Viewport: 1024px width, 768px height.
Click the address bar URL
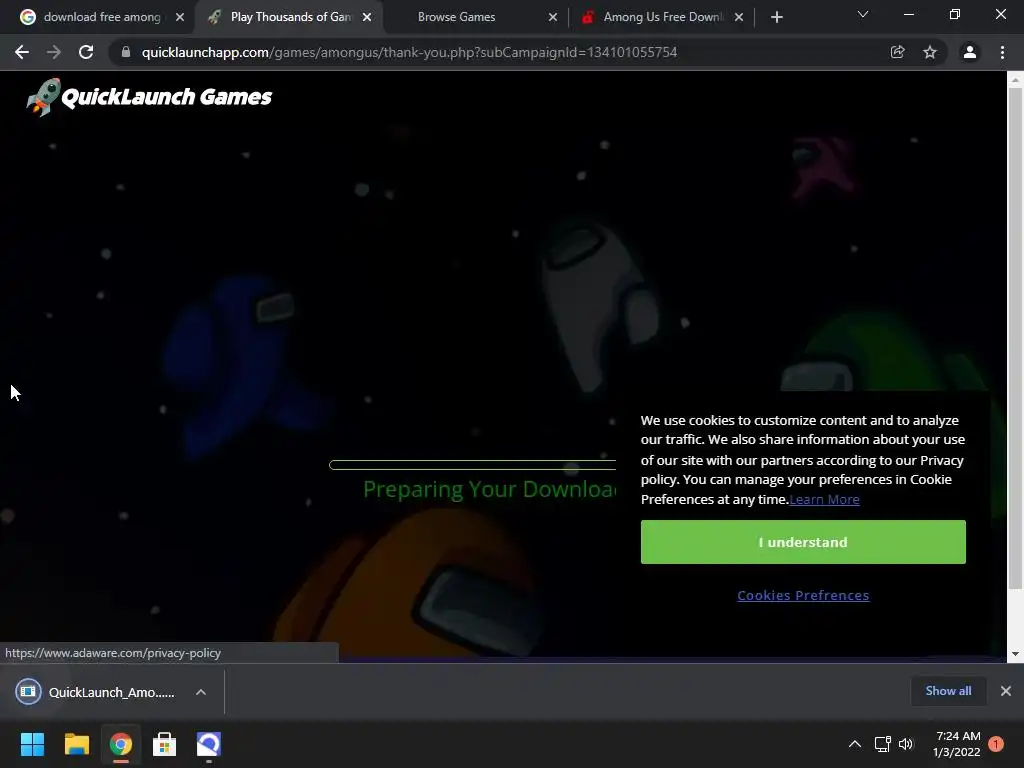[x=409, y=52]
